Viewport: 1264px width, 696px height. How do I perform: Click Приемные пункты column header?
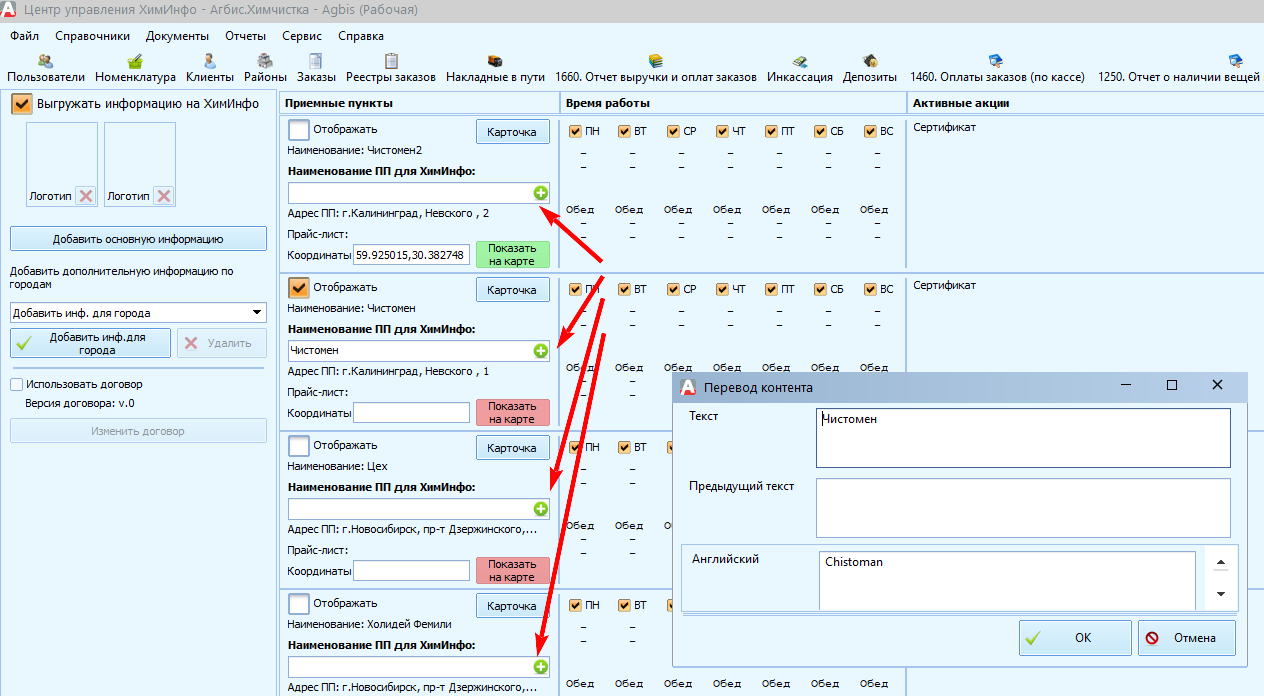tap(419, 103)
